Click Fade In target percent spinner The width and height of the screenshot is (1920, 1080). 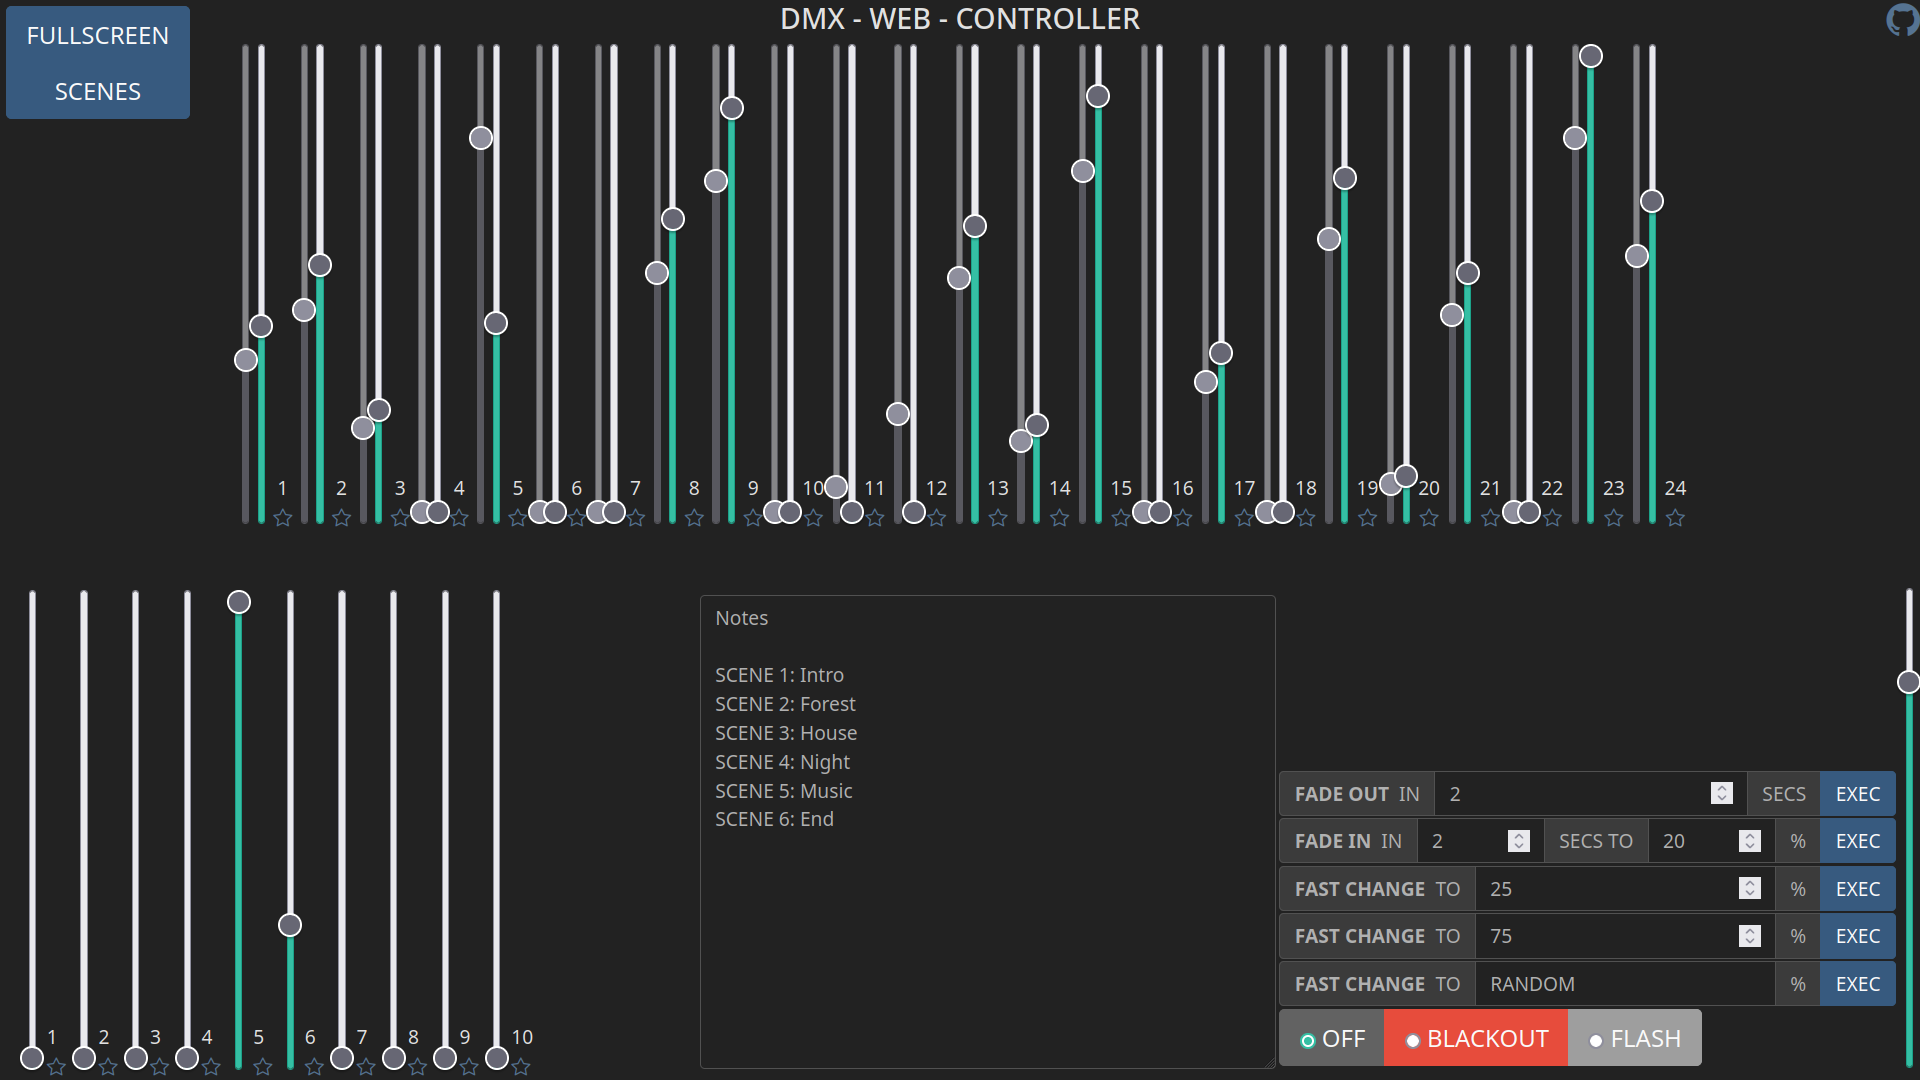pyautogui.click(x=1749, y=841)
